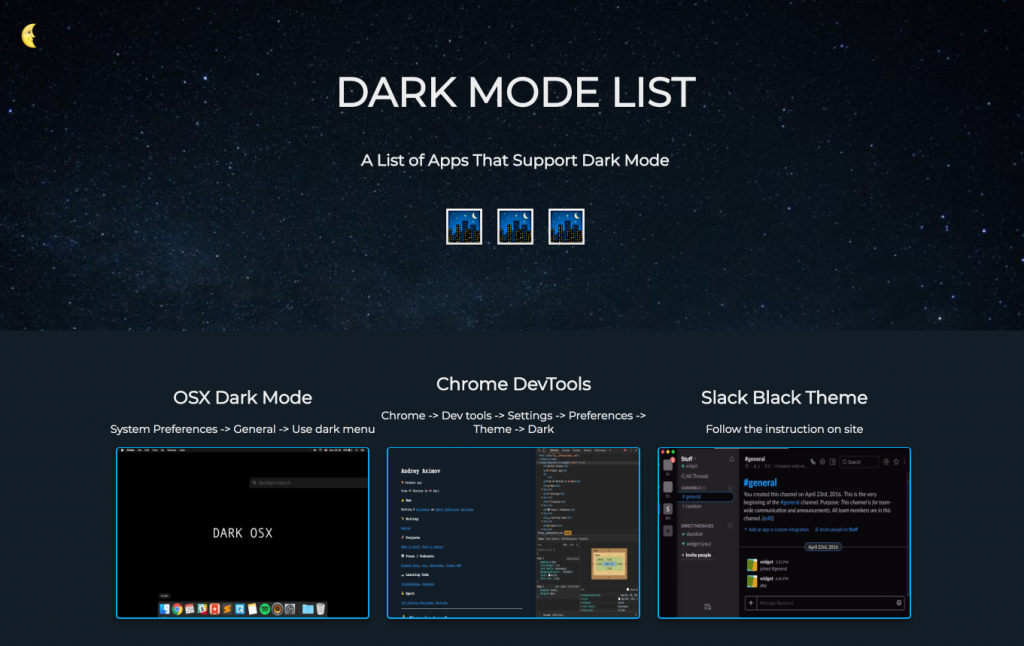Click the OSX Dark Mode heading

click(242, 397)
